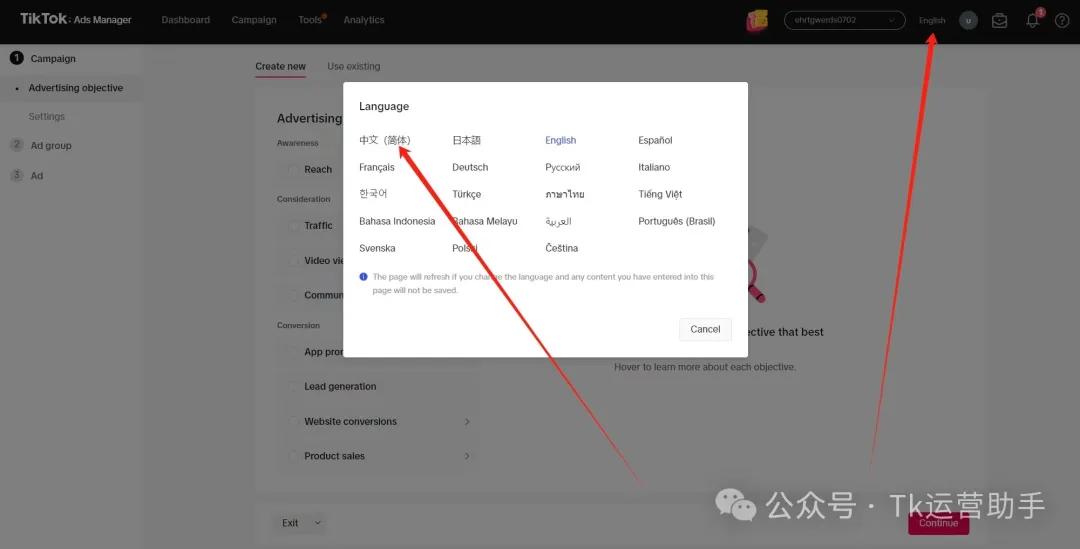The width and height of the screenshot is (1080, 549).
Task: Click the TikTok Ads Manager logo
Action: [x=75, y=19]
